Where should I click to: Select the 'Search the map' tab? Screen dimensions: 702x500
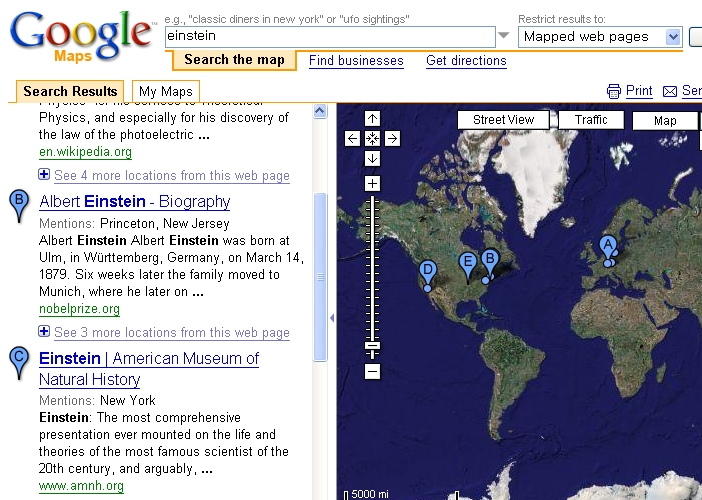click(234, 60)
